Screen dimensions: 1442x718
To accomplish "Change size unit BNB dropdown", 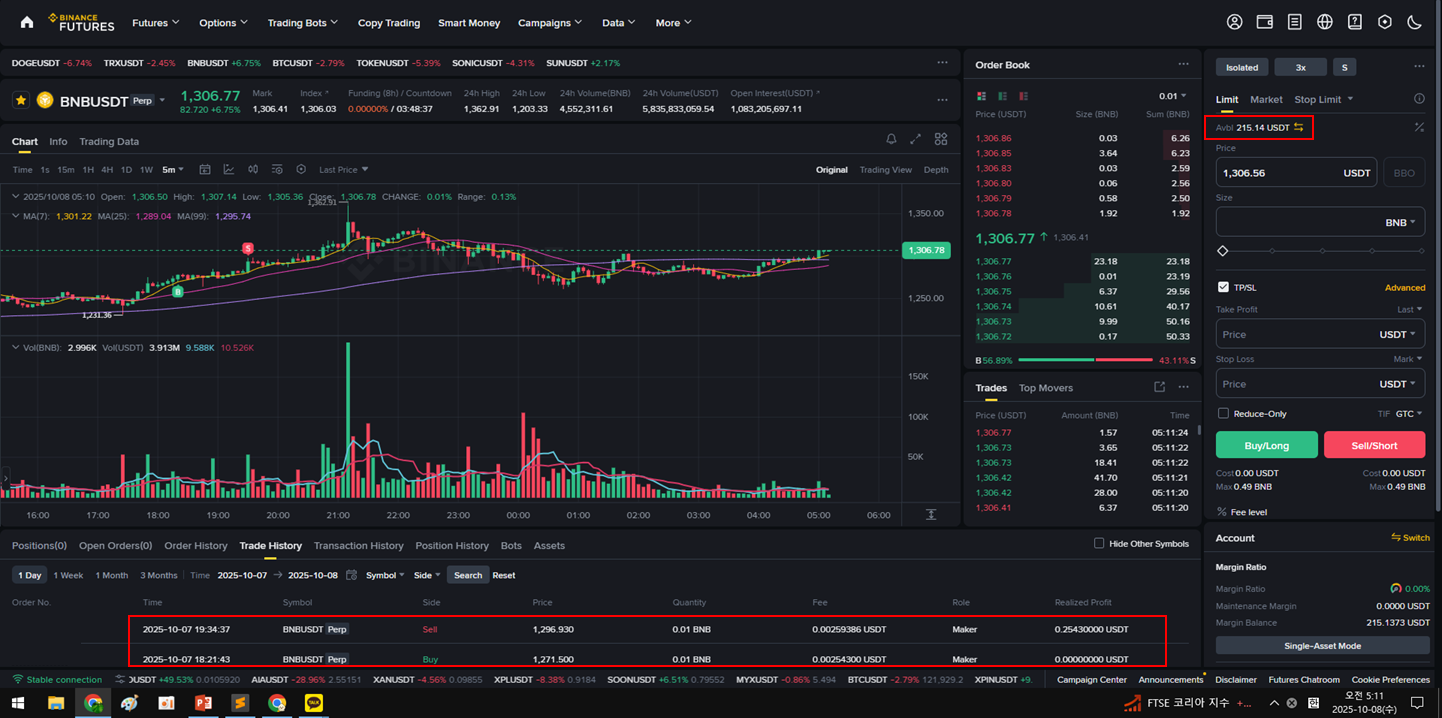I will click(x=1400, y=222).
